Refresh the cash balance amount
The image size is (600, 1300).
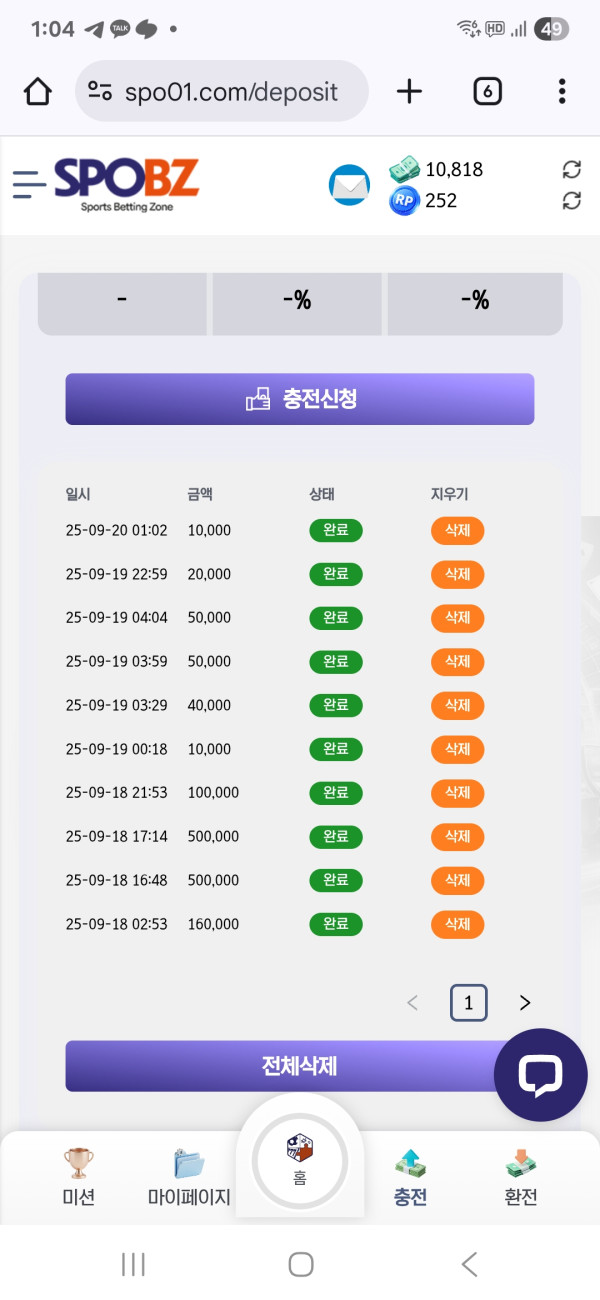[x=572, y=170]
